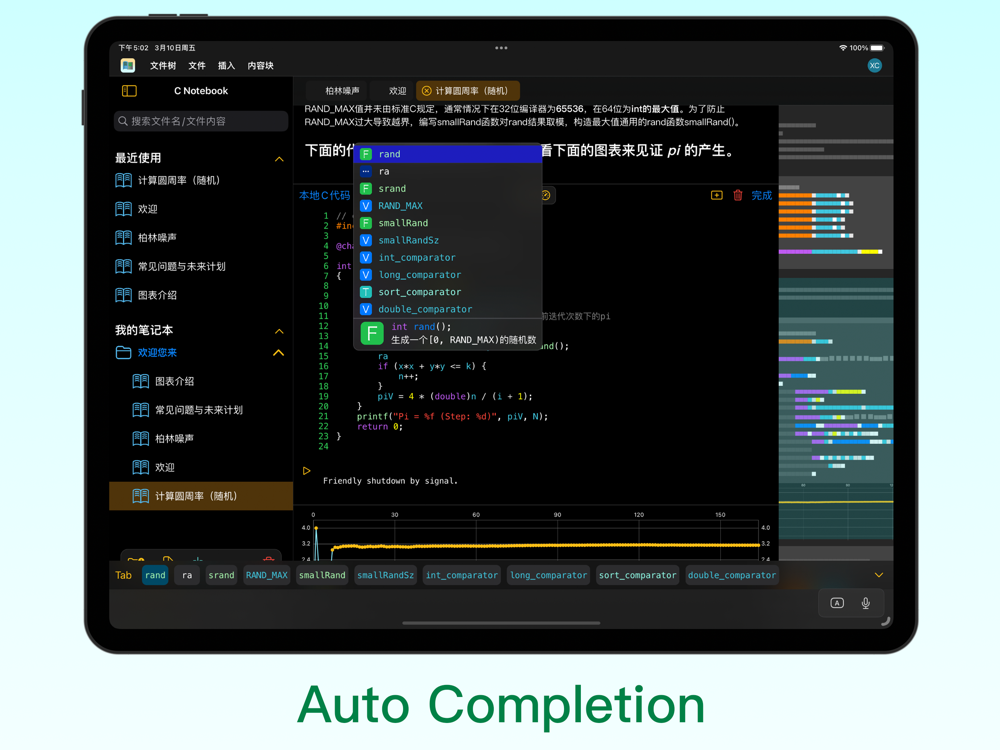Click the add cell icon
Image resolution: width=1000 pixels, height=750 pixels.
[717, 195]
